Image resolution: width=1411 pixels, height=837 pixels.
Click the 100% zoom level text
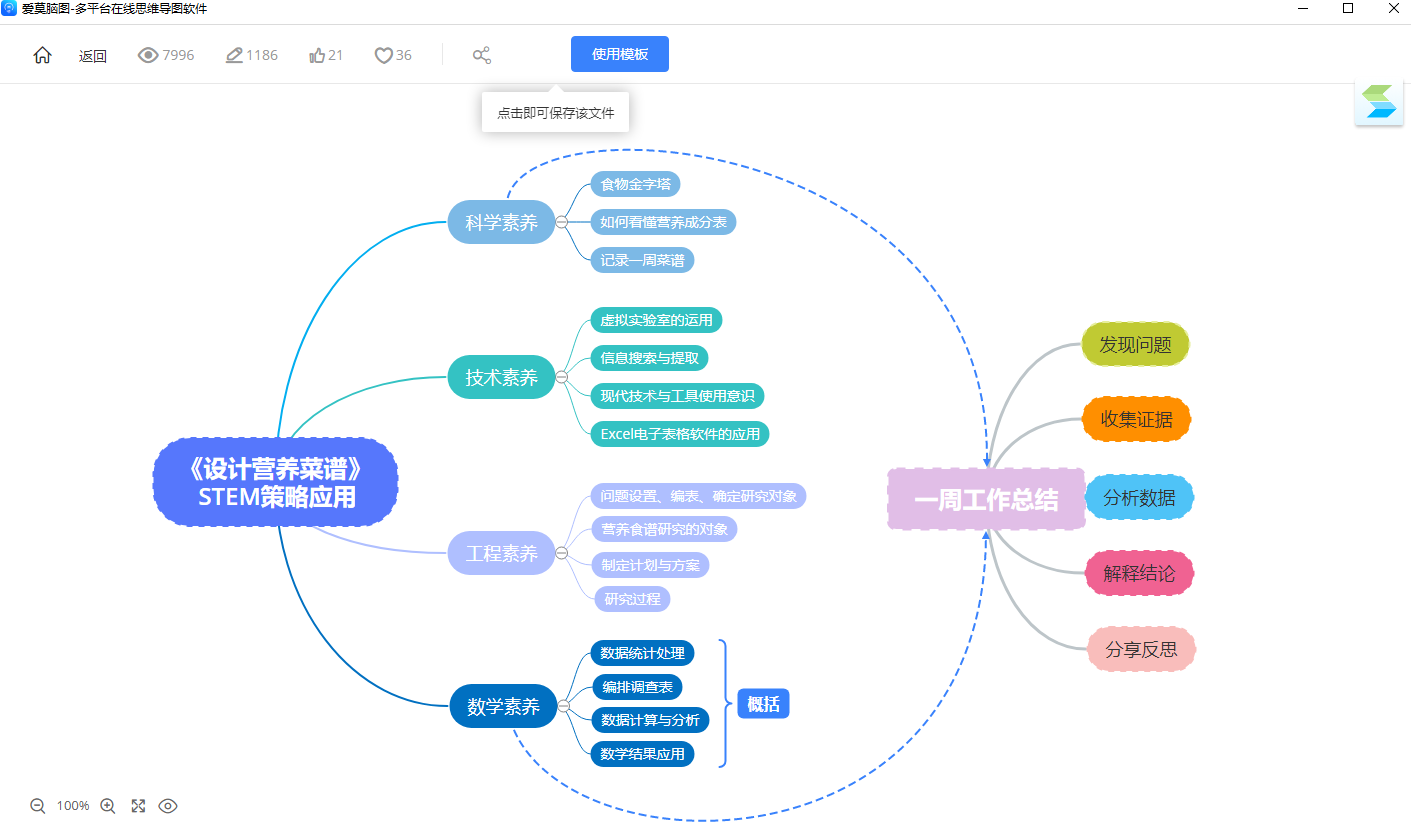73,806
